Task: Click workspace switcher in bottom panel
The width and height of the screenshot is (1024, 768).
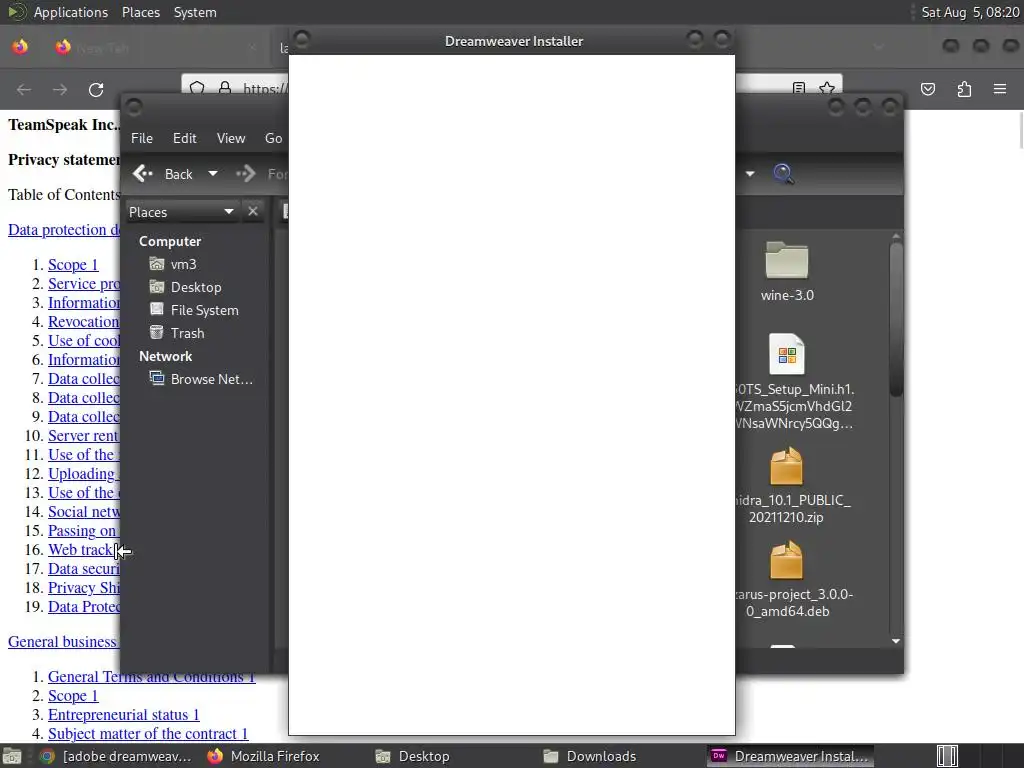Action: (x=947, y=756)
